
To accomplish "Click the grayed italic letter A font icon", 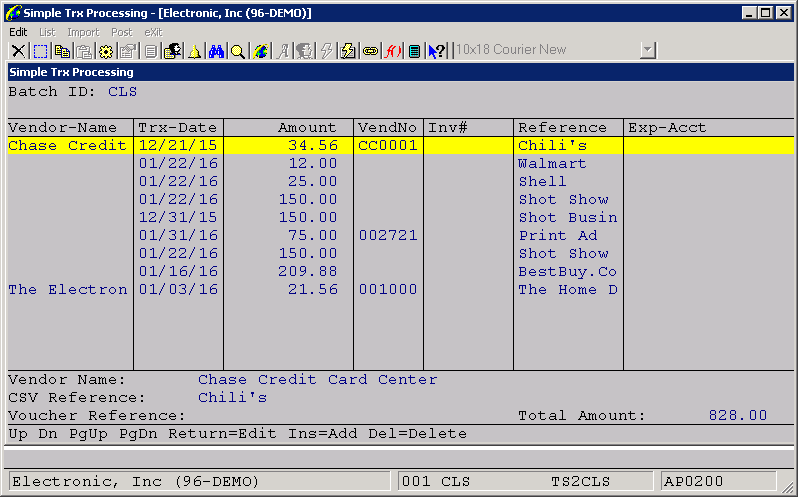I will pos(282,51).
